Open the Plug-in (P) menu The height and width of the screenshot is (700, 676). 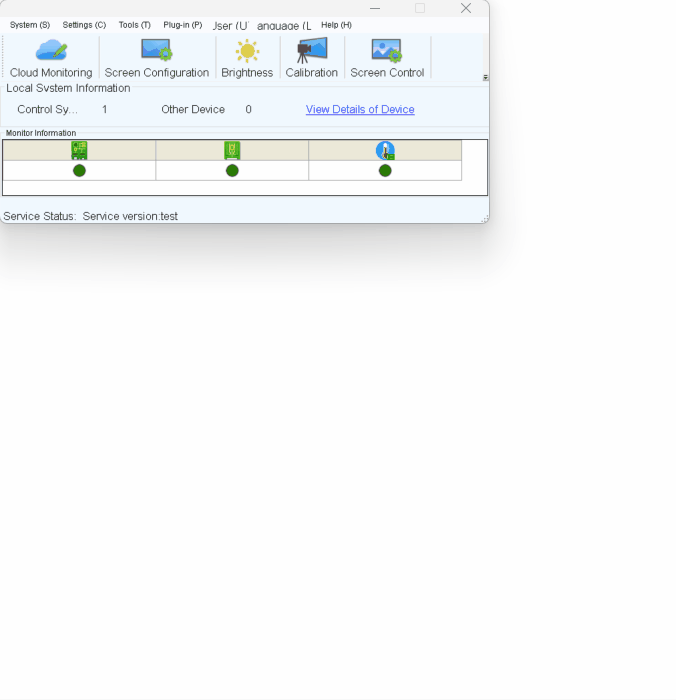click(182, 25)
